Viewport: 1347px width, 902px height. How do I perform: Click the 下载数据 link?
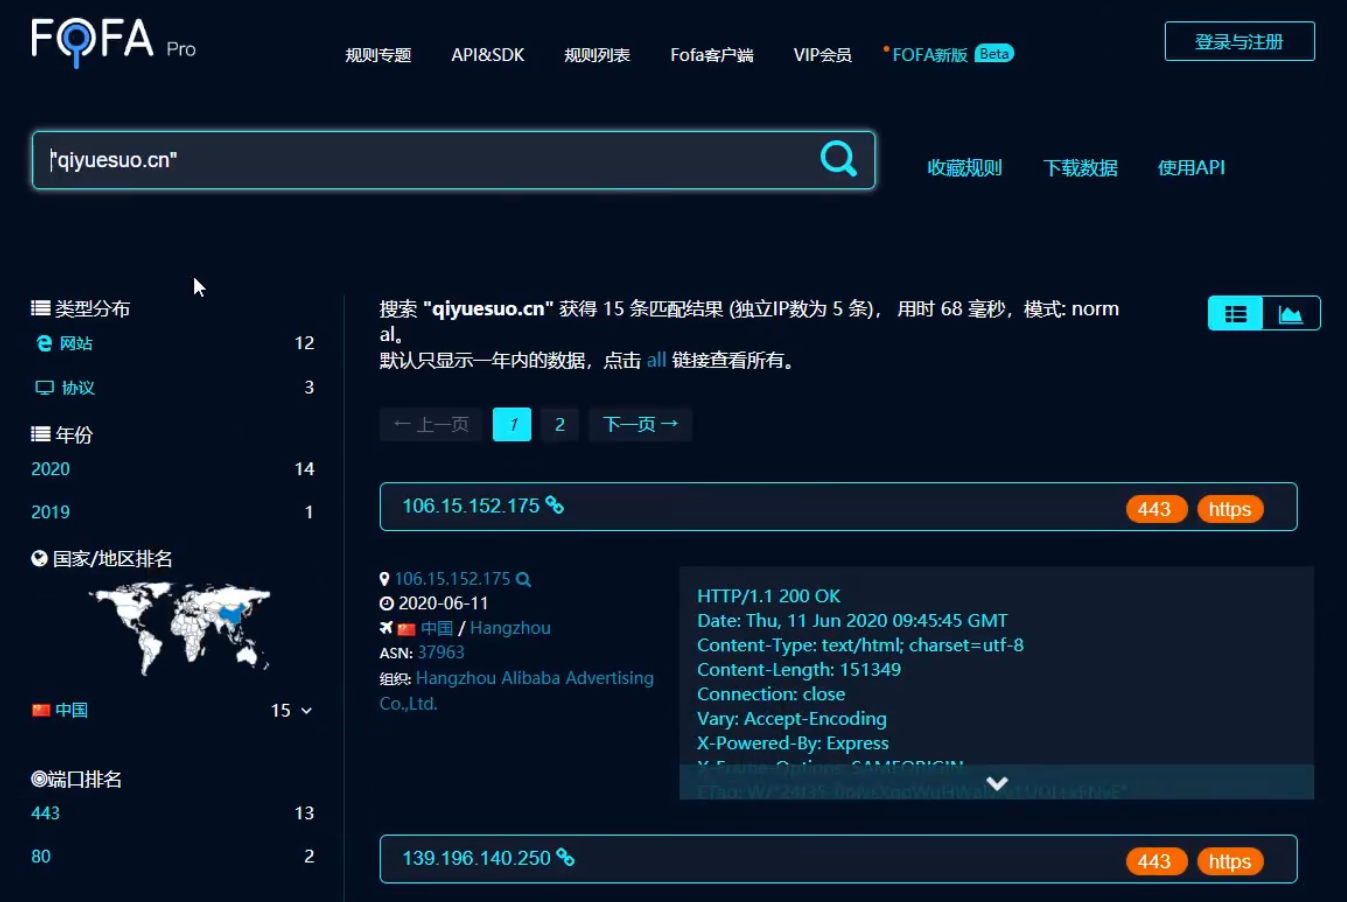point(1080,168)
